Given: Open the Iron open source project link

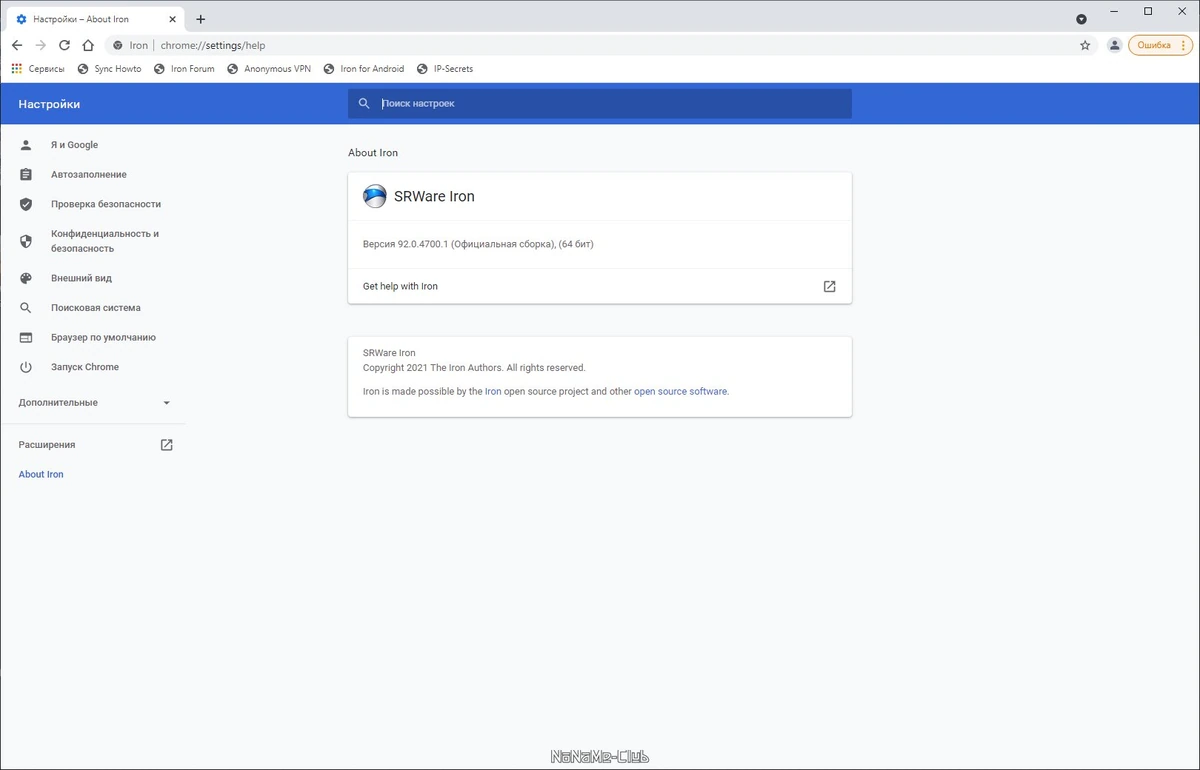Looking at the screenshot, I should click(x=493, y=392).
